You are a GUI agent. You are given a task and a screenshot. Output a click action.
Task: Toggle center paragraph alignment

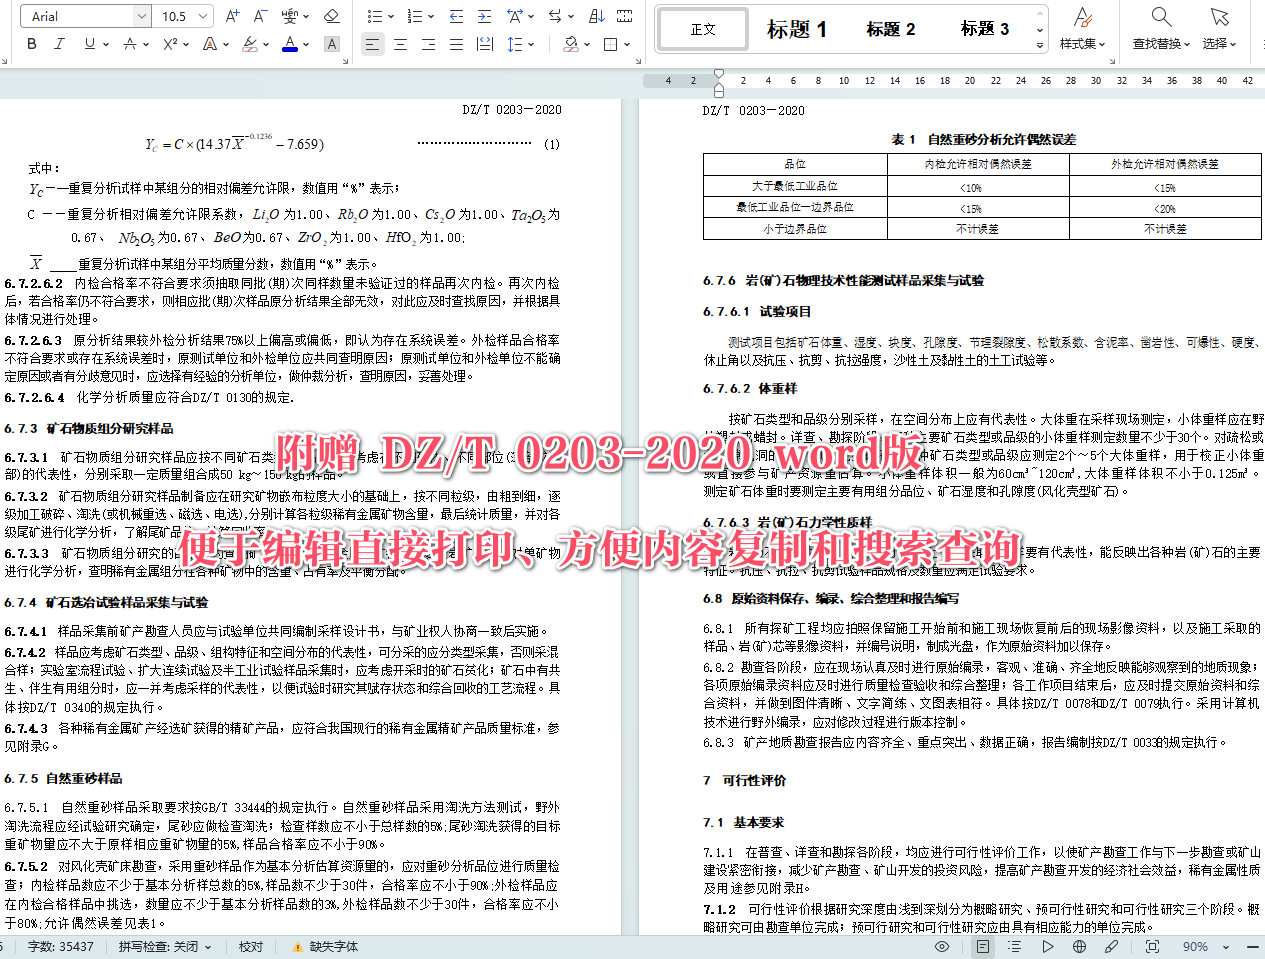pyautogui.click(x=399, y=45)
